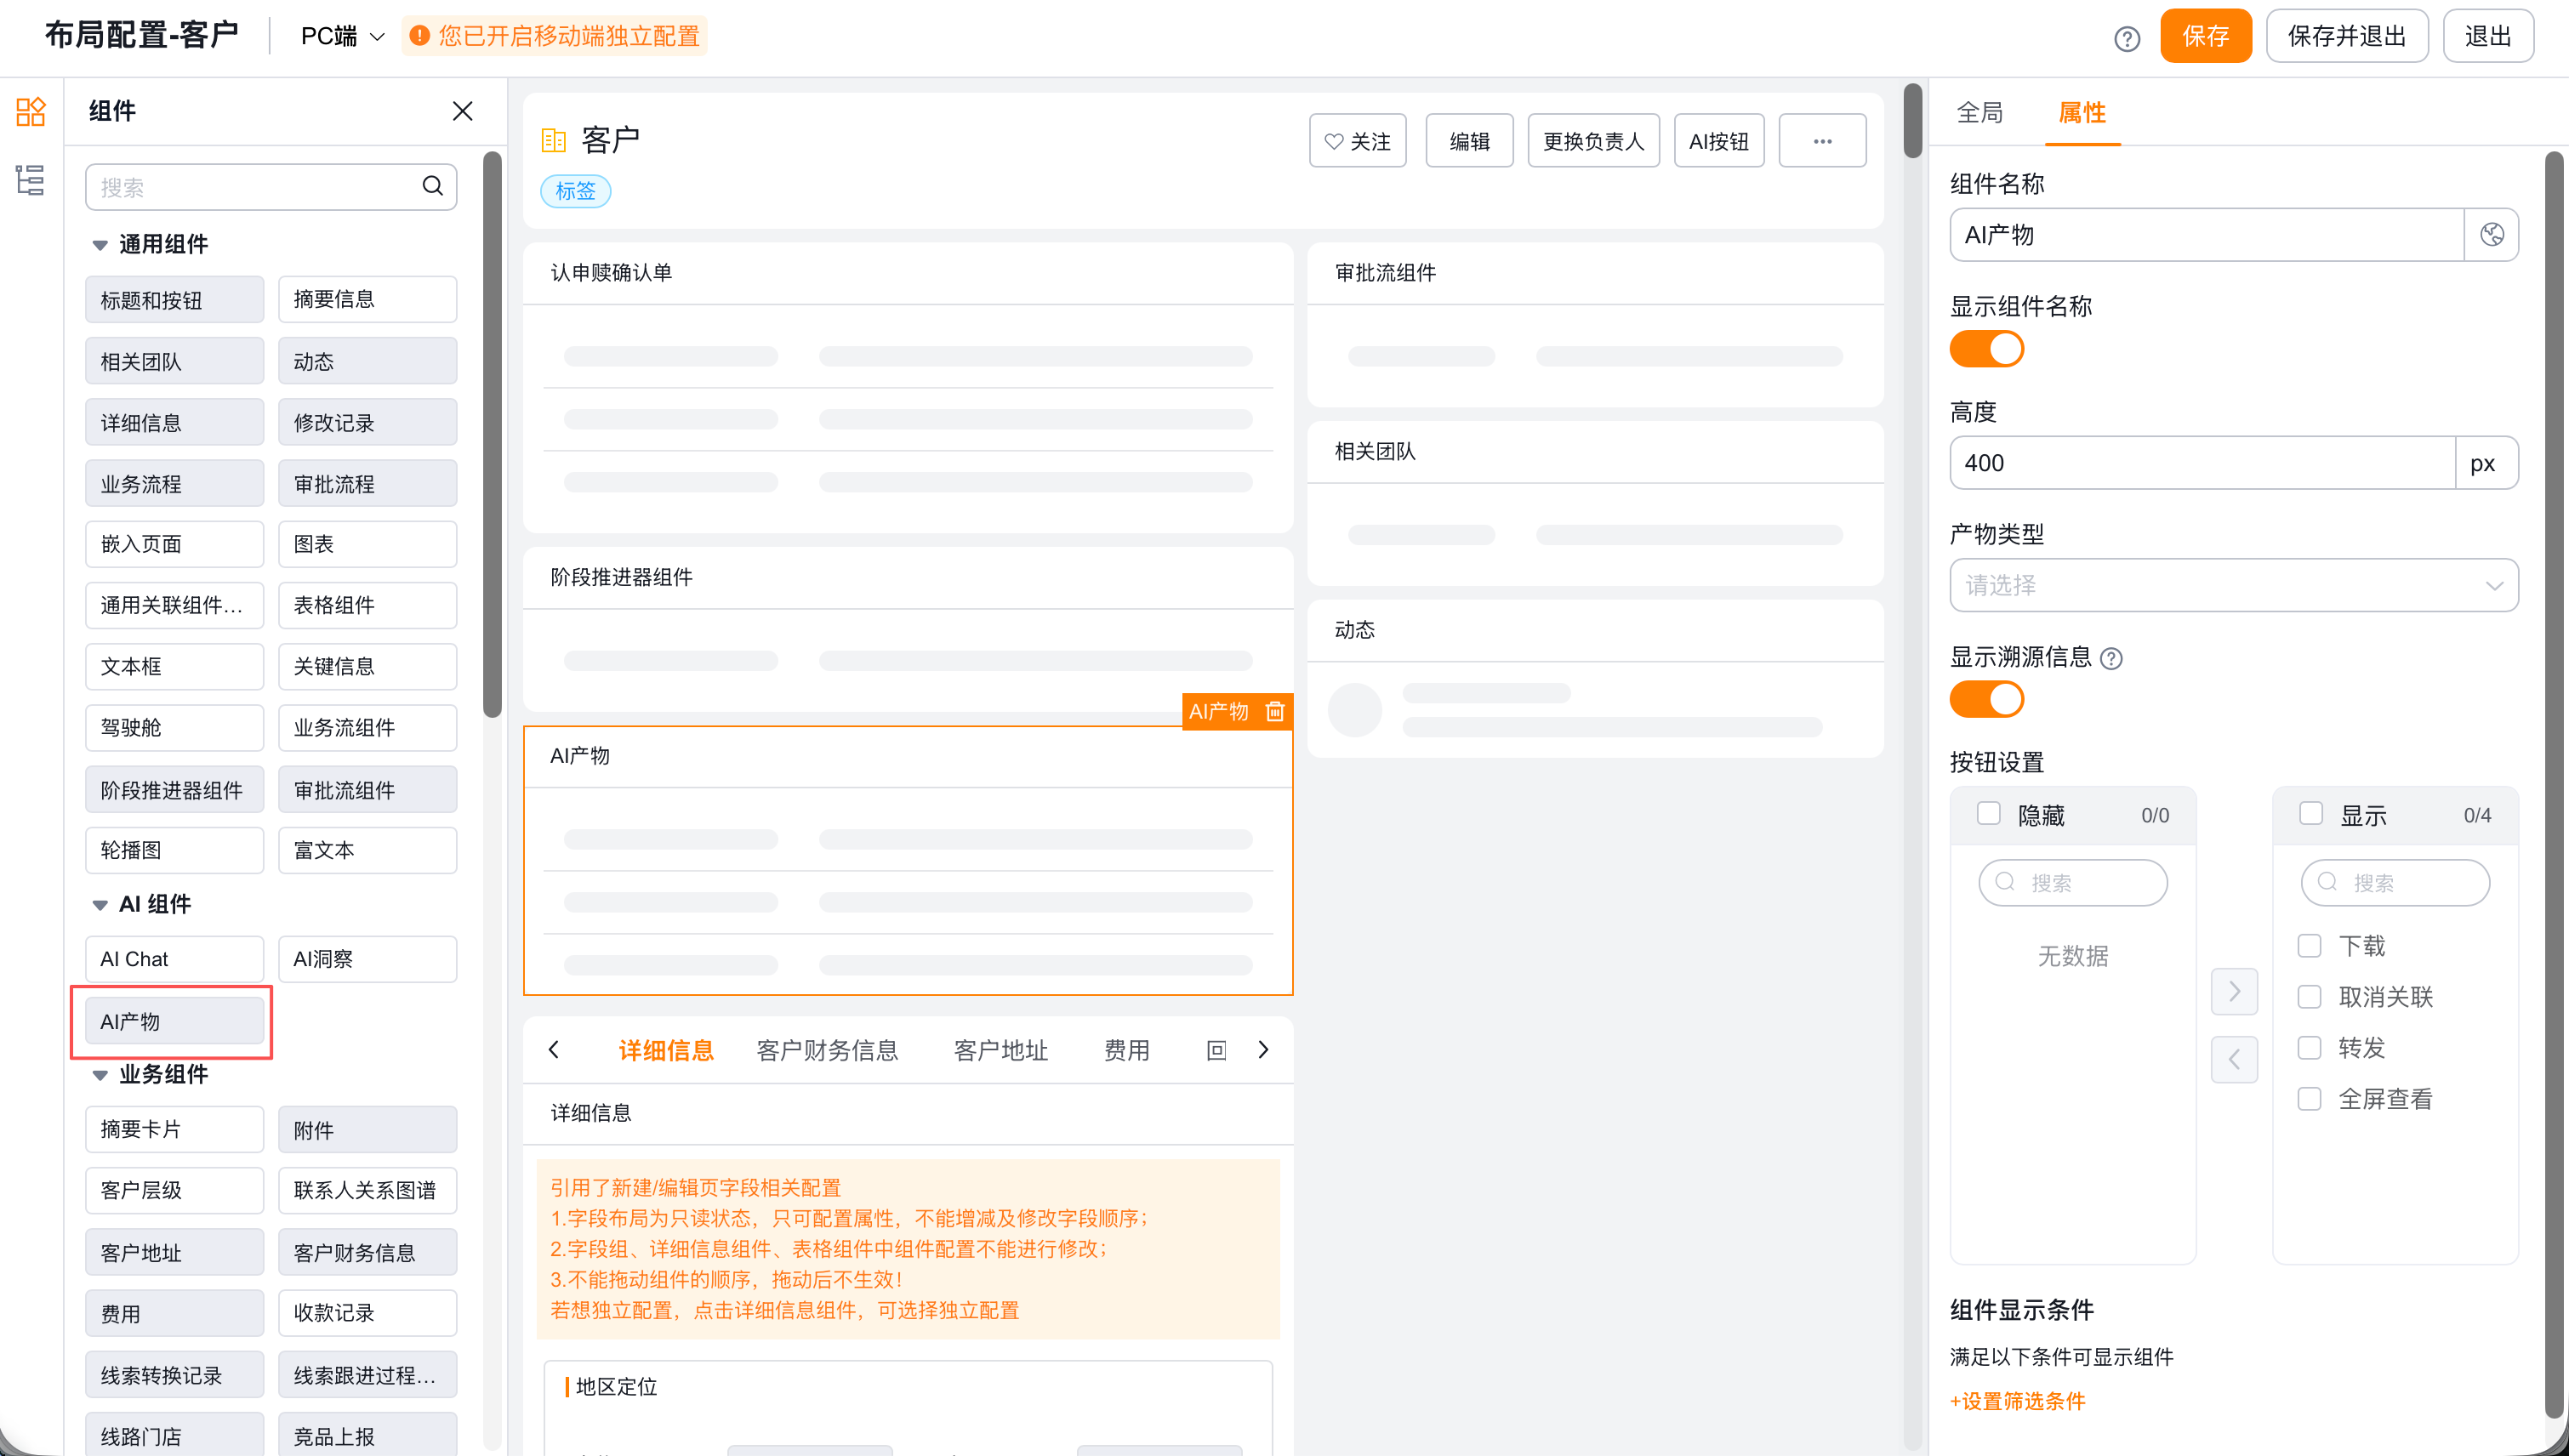Select the 详细信息 tab
2569x1456 pixels.
(x=666, y=1050)
